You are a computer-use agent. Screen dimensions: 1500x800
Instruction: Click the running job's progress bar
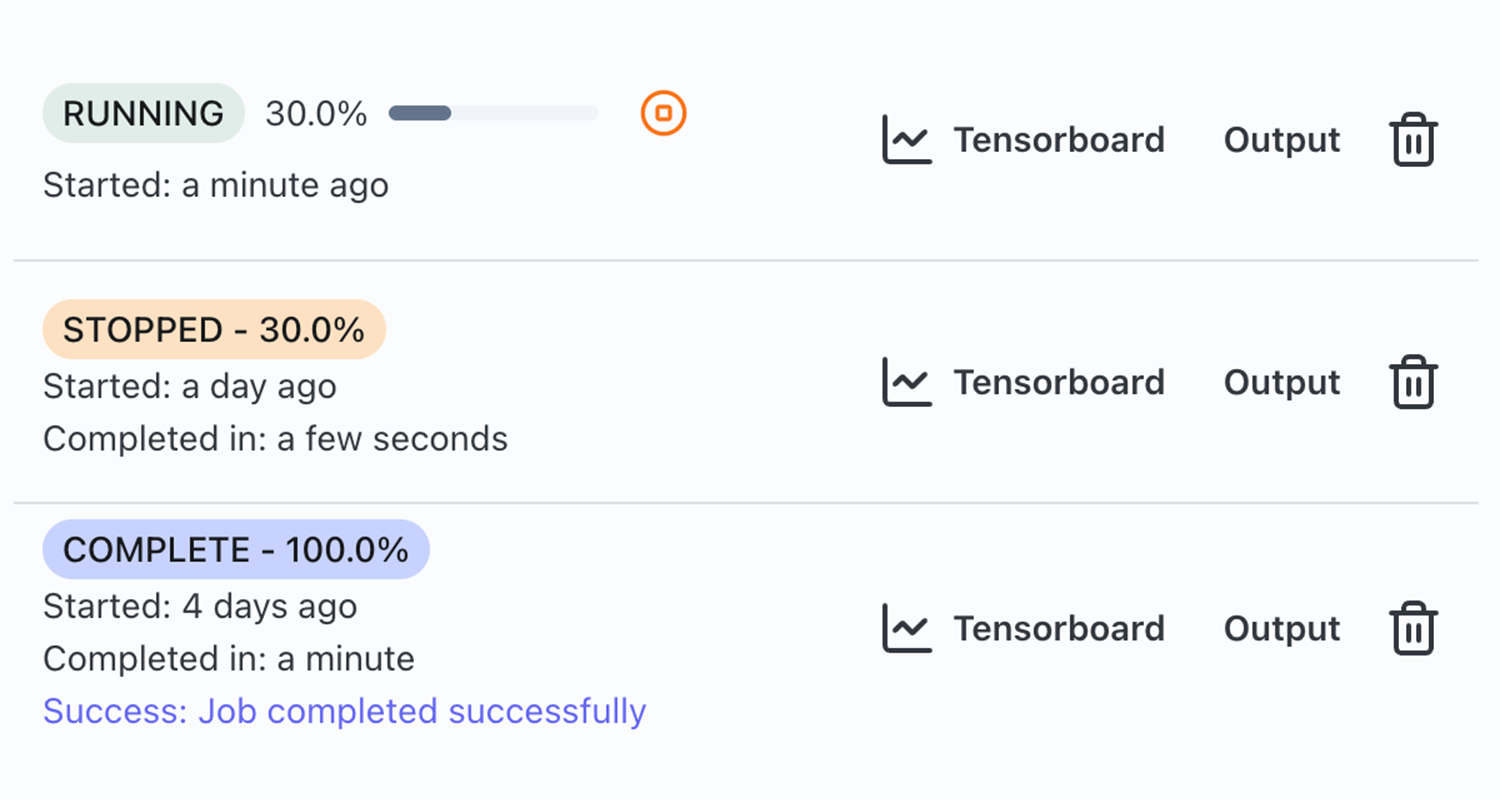coord(493,113)
